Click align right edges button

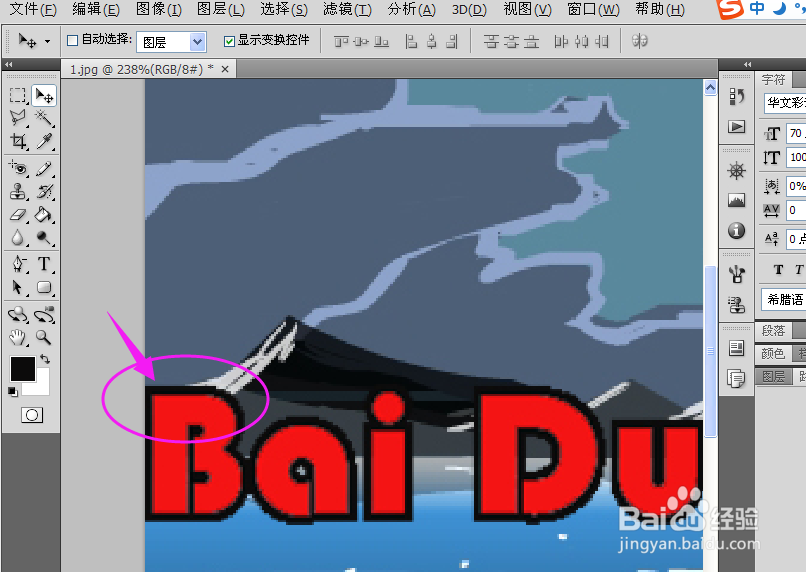[x=452, y=41]
